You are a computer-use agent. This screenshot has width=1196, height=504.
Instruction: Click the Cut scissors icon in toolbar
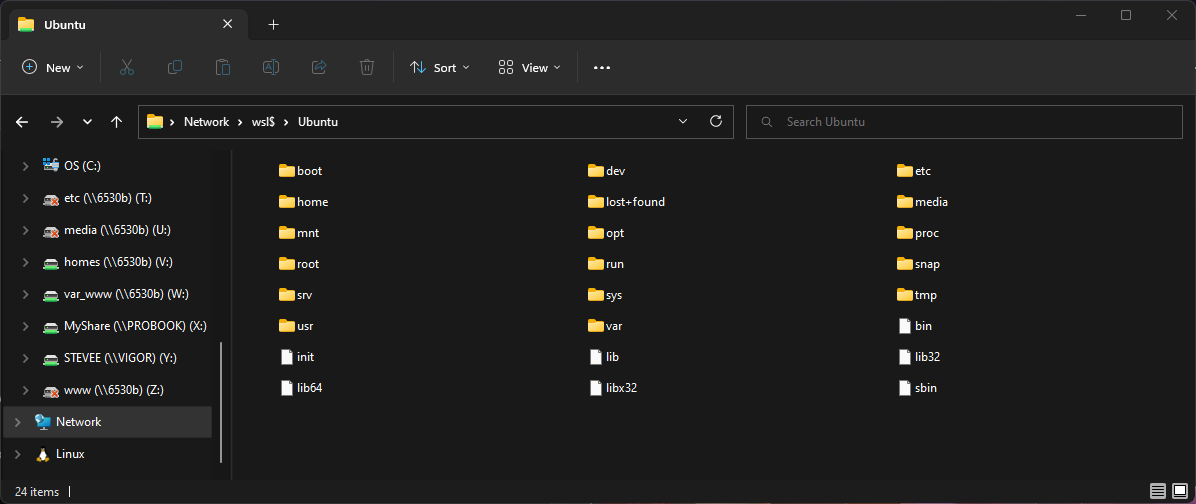coord(127,67)
